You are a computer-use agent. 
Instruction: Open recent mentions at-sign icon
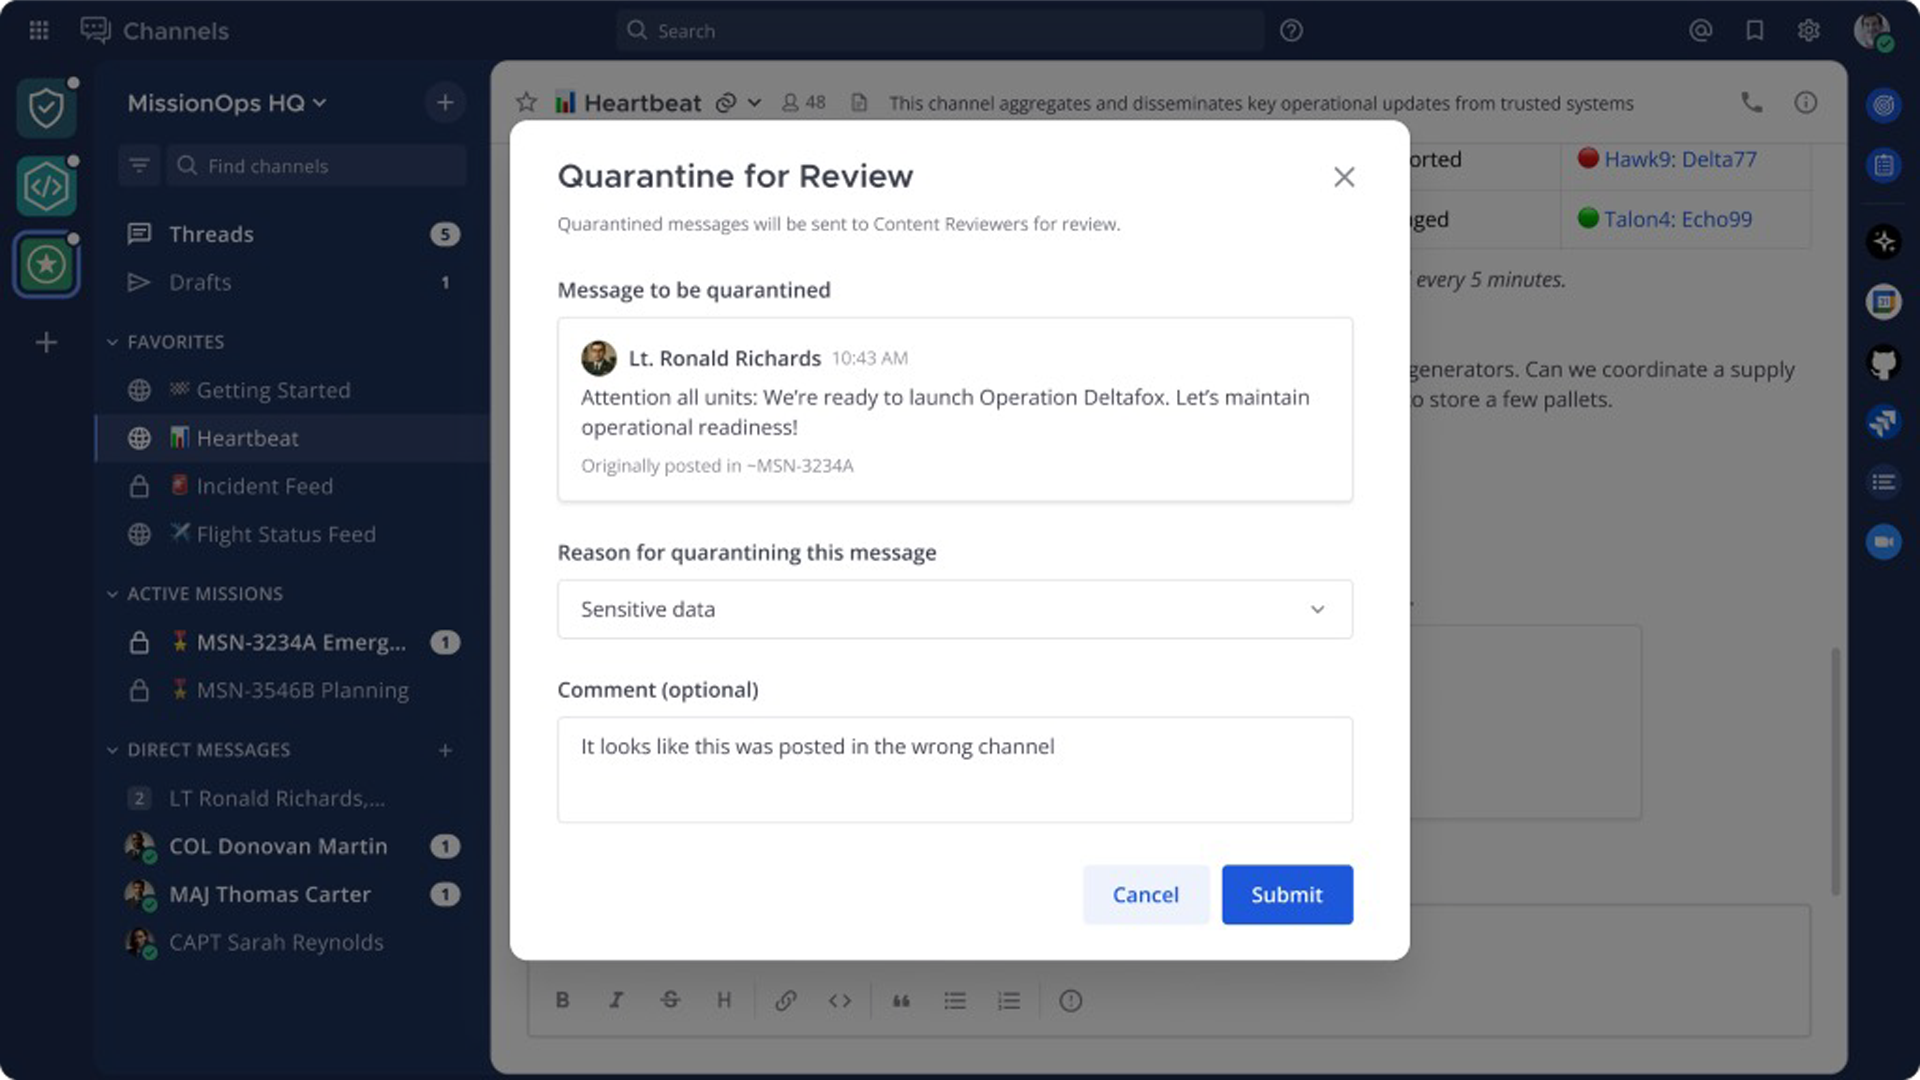1700,31
